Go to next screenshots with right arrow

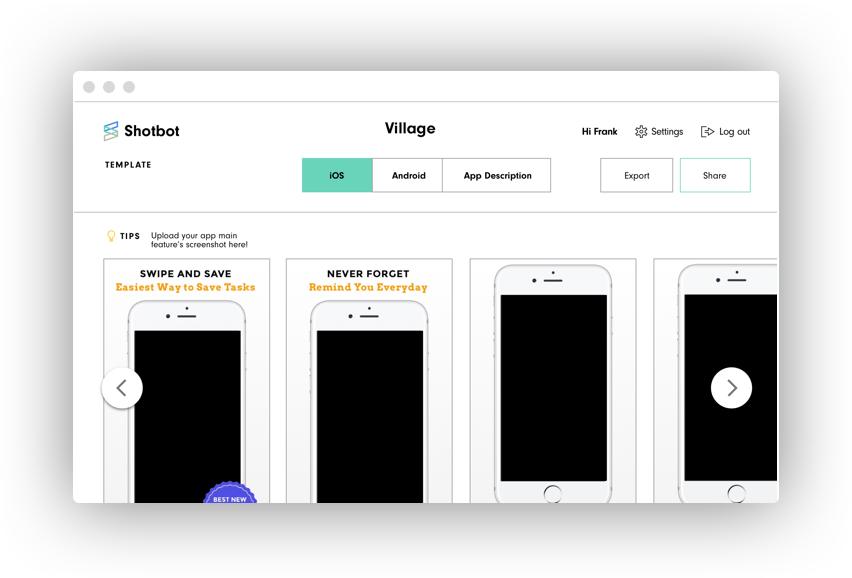(x=731, y=388)
